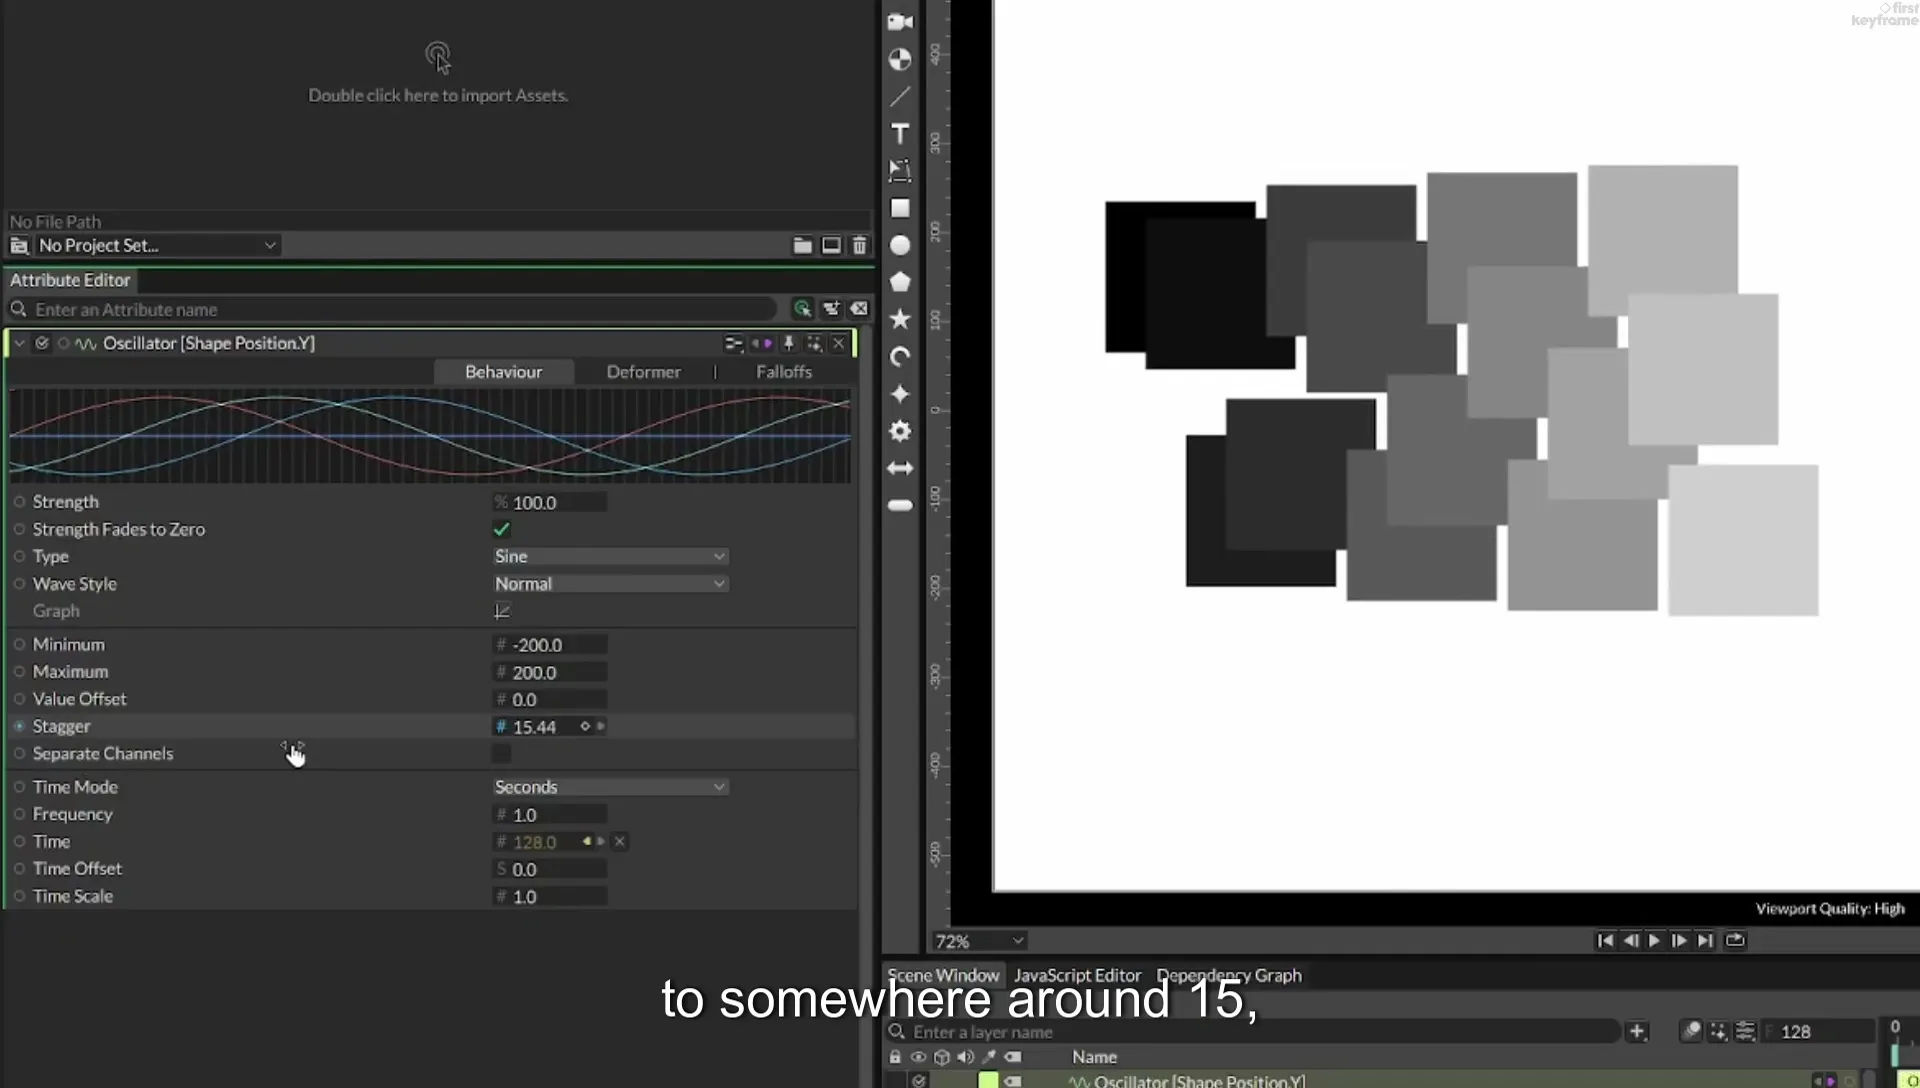Click the Play button in viewport

[x=1654, y=940]
